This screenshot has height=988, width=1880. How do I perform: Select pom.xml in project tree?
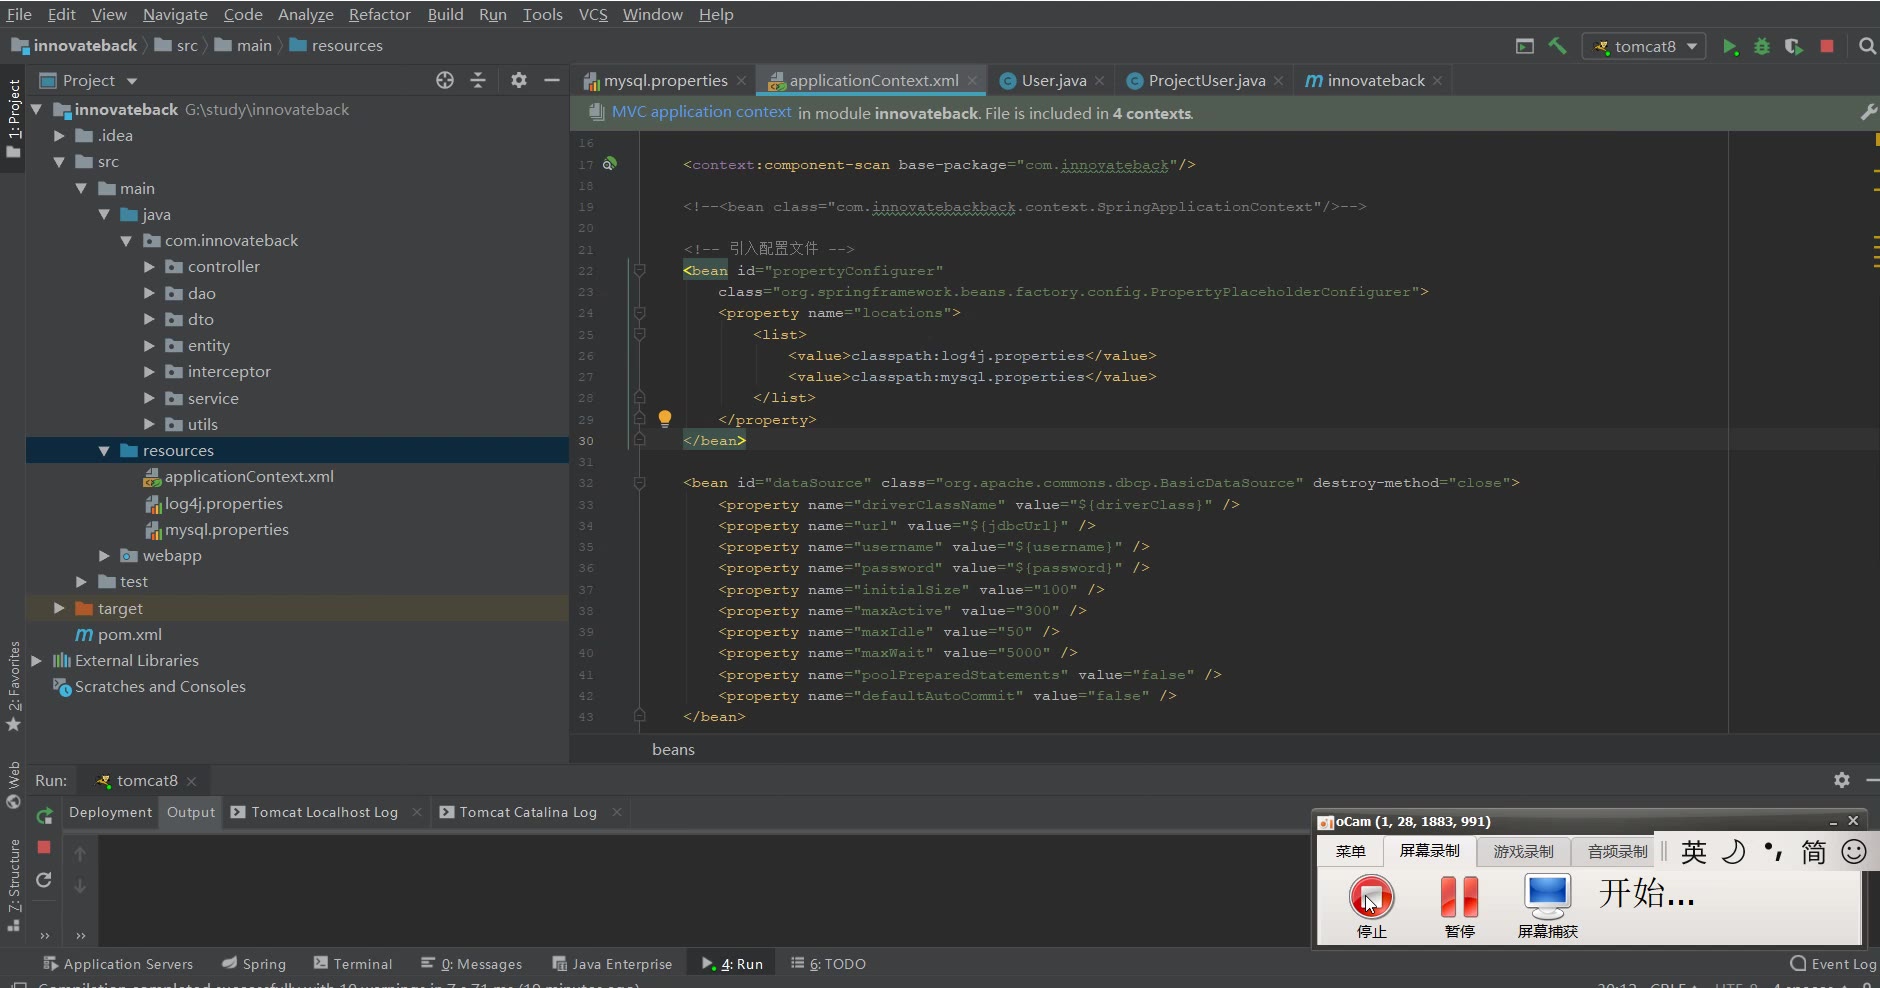pos(129,634)
